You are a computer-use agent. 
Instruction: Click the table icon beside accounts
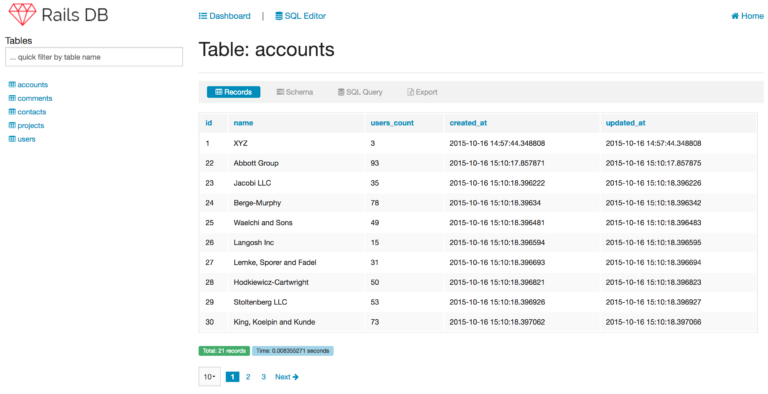click(12, 85)
